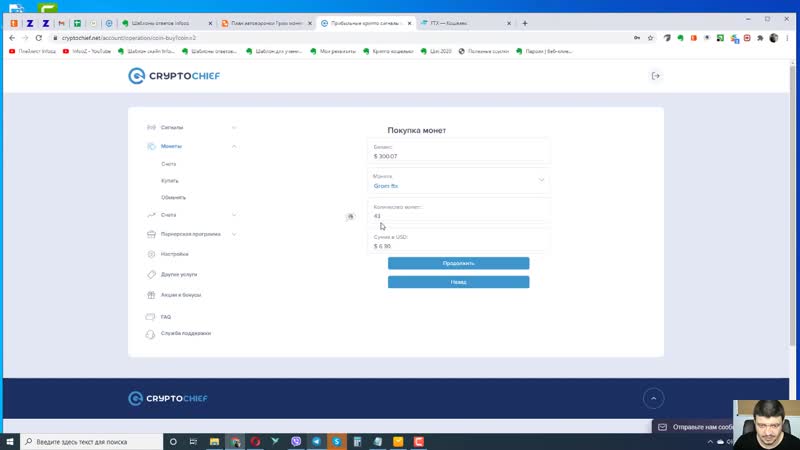Open the Chrome three-dot menu
800x450 pixels.
[787, 38]
